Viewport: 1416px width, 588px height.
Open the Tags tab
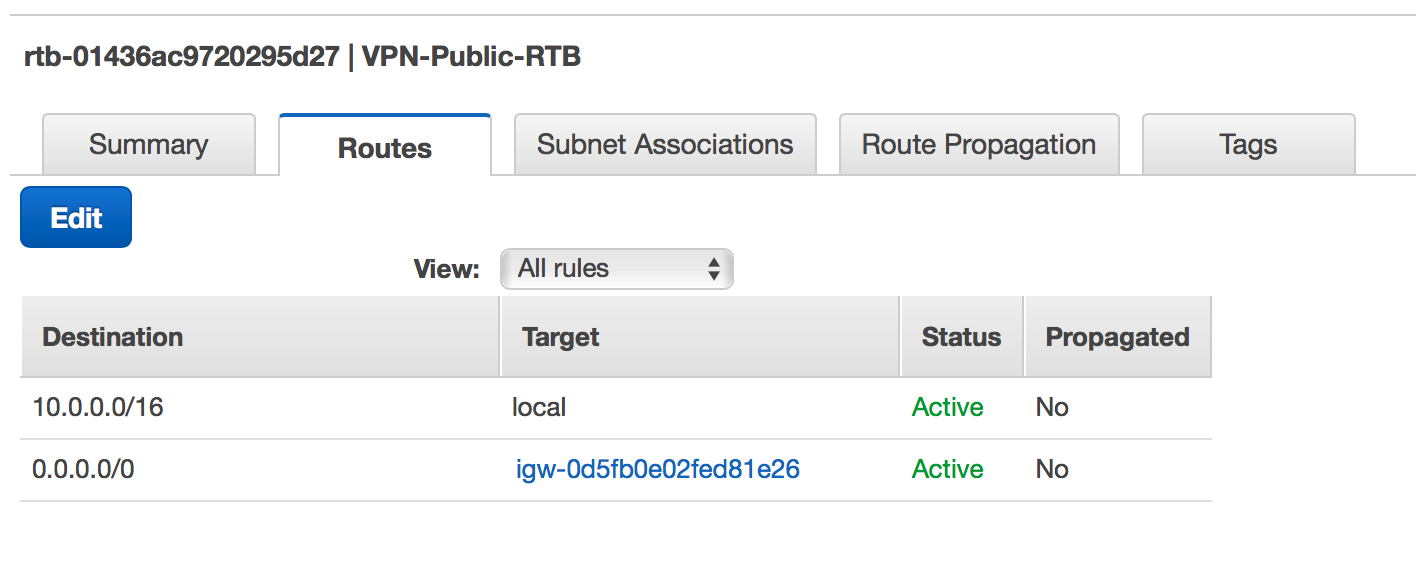click(1248, 144)
